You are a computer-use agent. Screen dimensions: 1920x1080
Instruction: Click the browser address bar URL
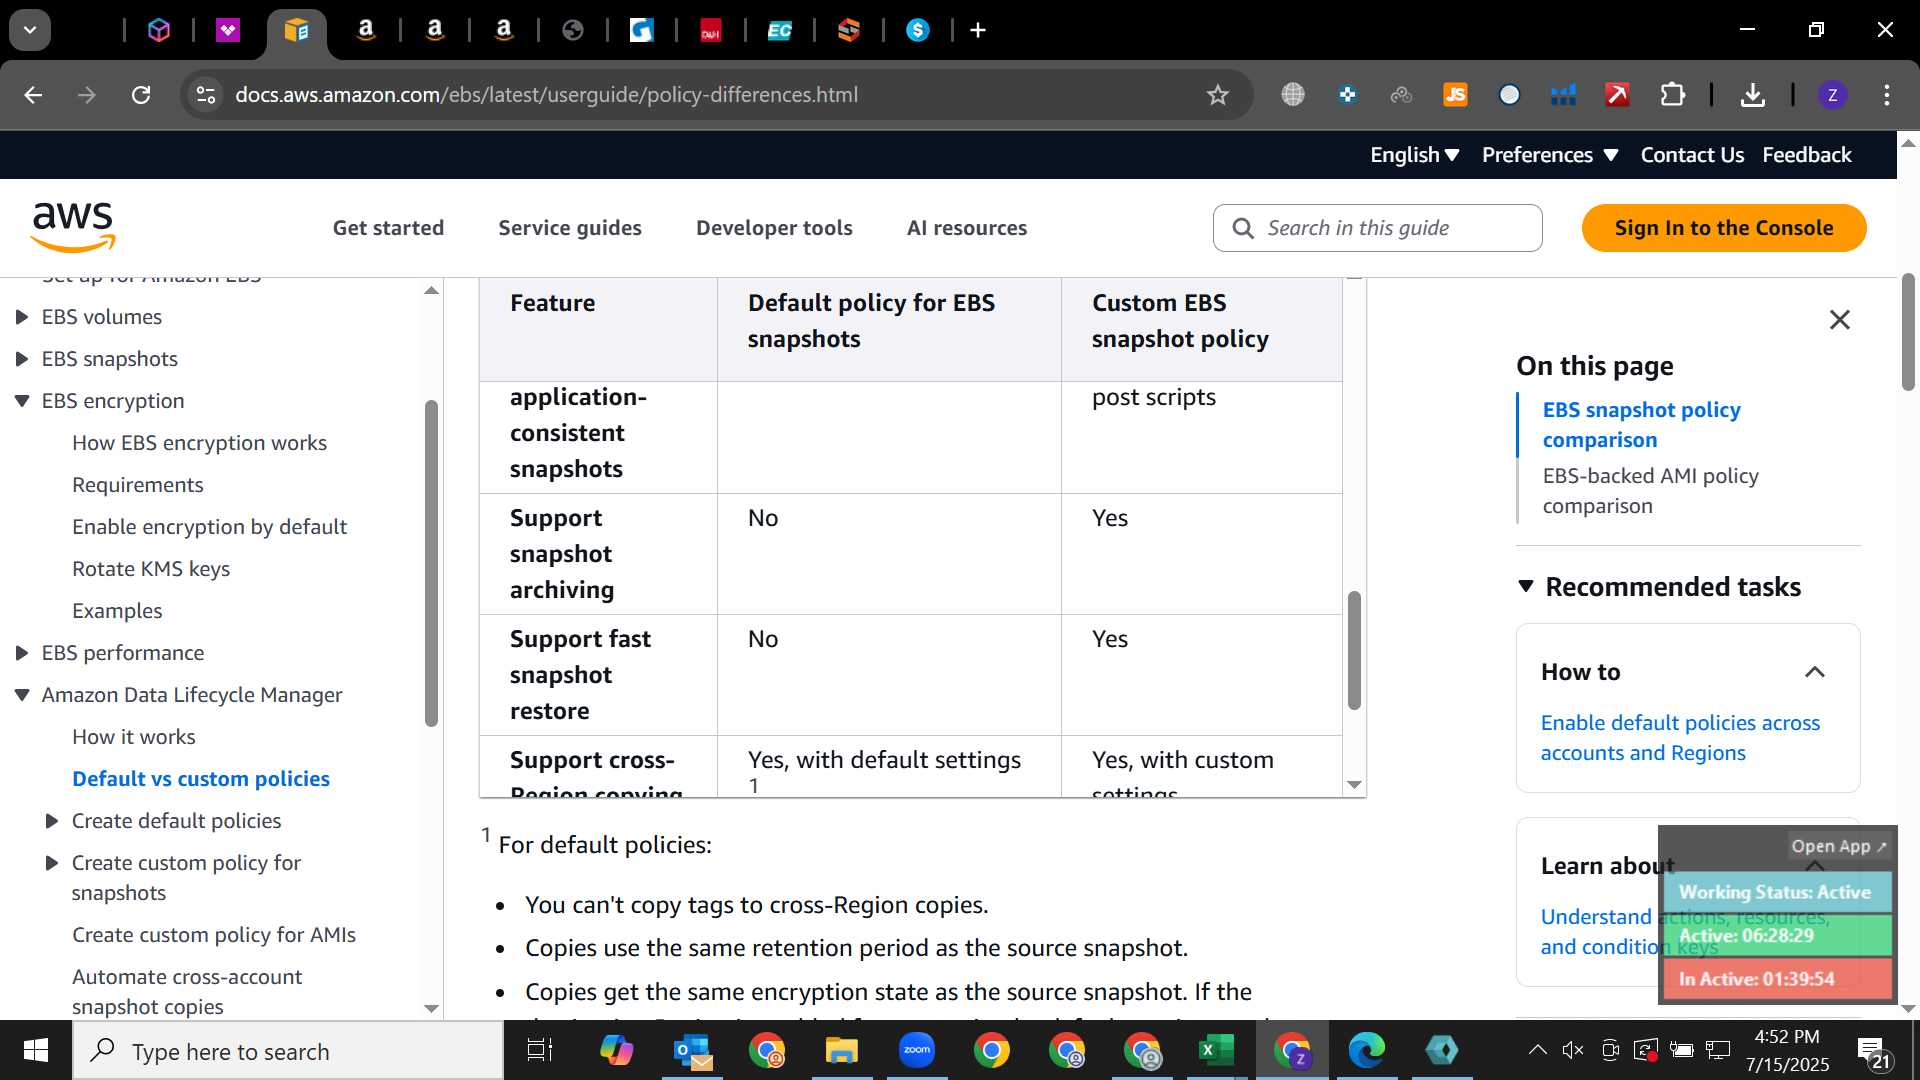(546, 95)
